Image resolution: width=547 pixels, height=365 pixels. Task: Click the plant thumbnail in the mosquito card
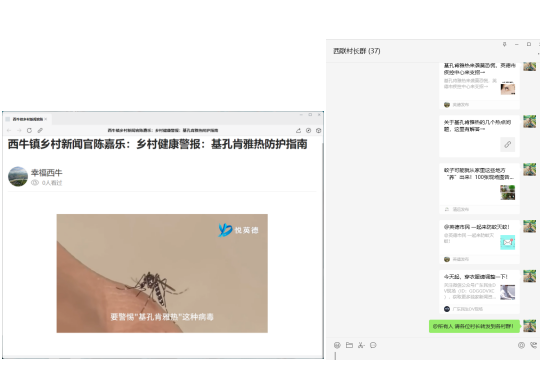(x=508, y=192)
